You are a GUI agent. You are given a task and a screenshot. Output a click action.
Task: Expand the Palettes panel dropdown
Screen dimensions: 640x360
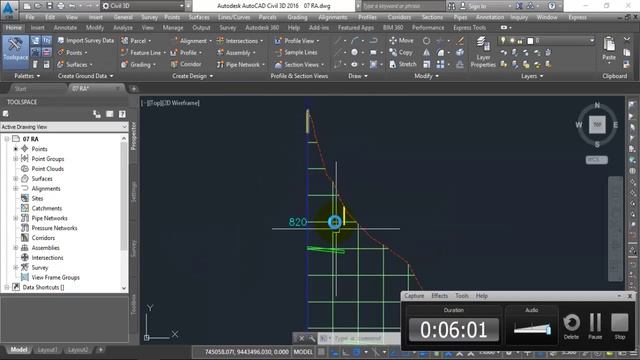tap(27, 76)
